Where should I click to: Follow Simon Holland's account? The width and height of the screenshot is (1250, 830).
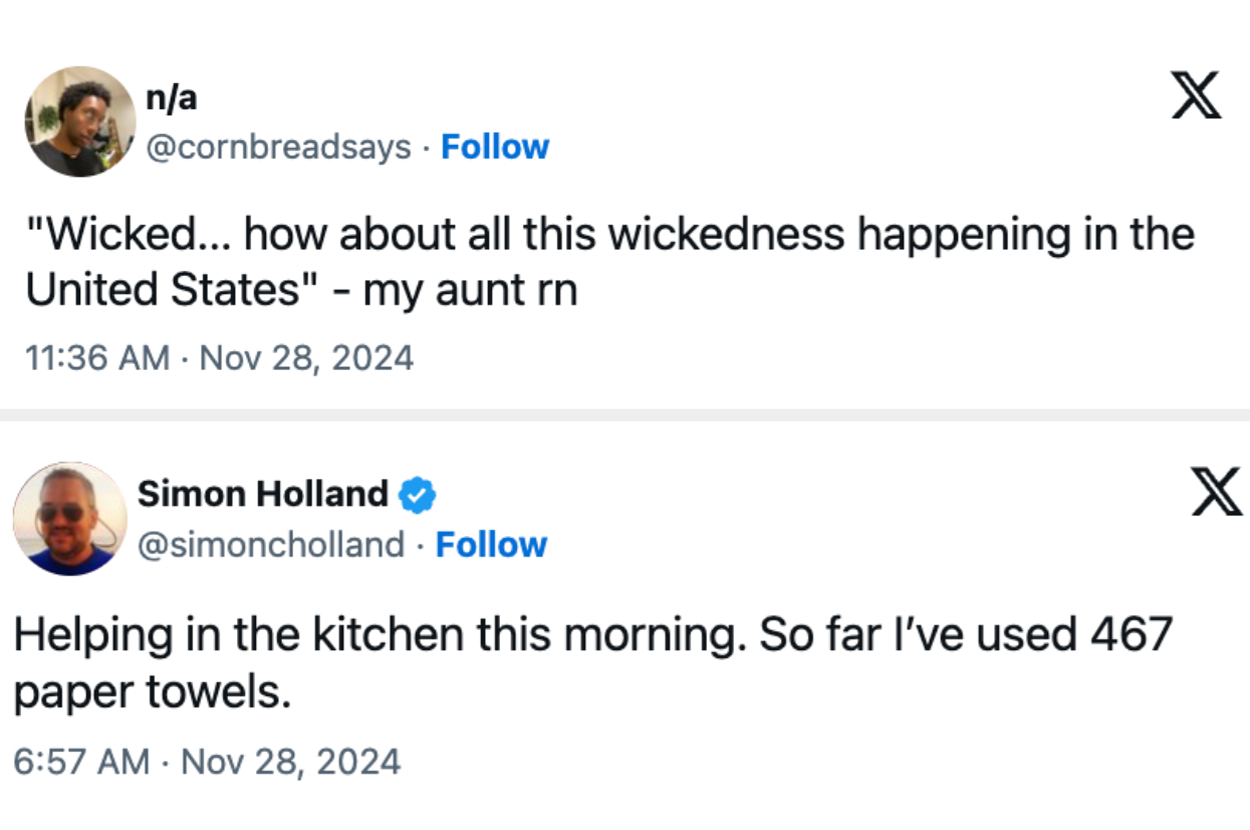[x=491, y=545]
